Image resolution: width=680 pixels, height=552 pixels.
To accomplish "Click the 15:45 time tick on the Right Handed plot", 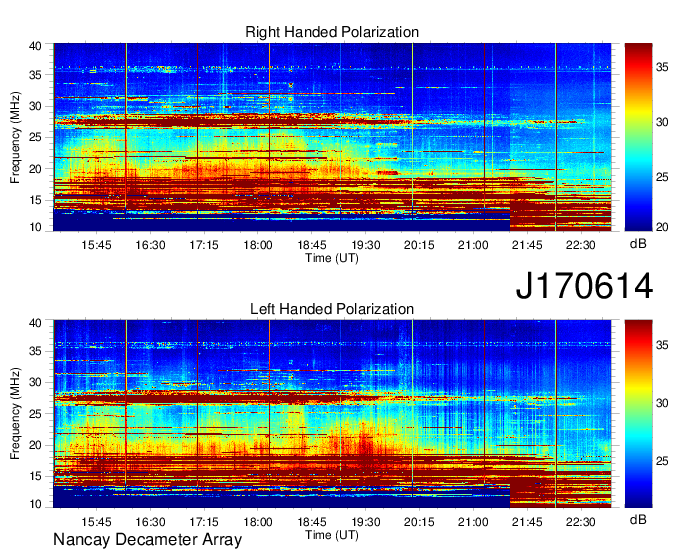I will (96, 245).
